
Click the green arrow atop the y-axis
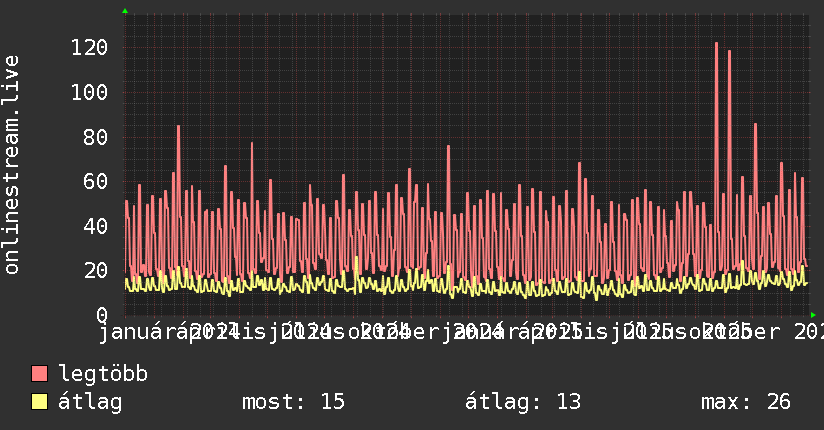coord(125,11)
